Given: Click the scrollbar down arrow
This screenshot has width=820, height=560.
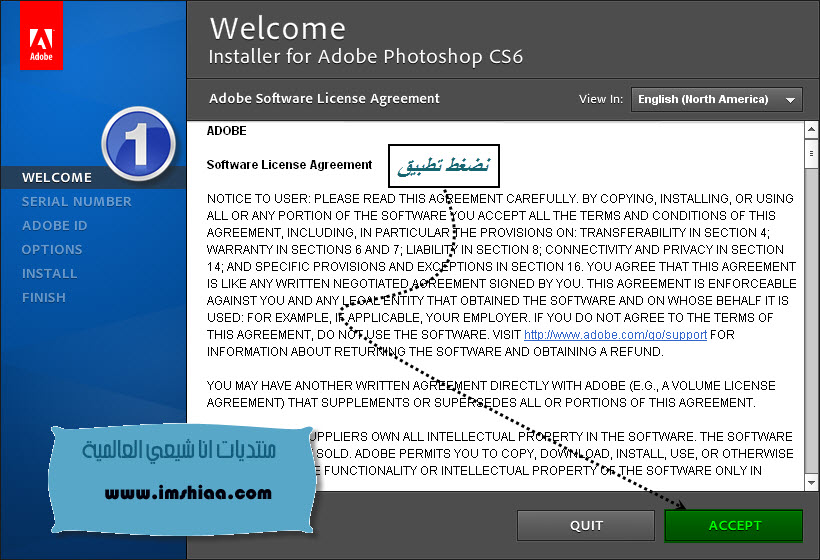Looking at the screenshot, I should click(811, 483).
